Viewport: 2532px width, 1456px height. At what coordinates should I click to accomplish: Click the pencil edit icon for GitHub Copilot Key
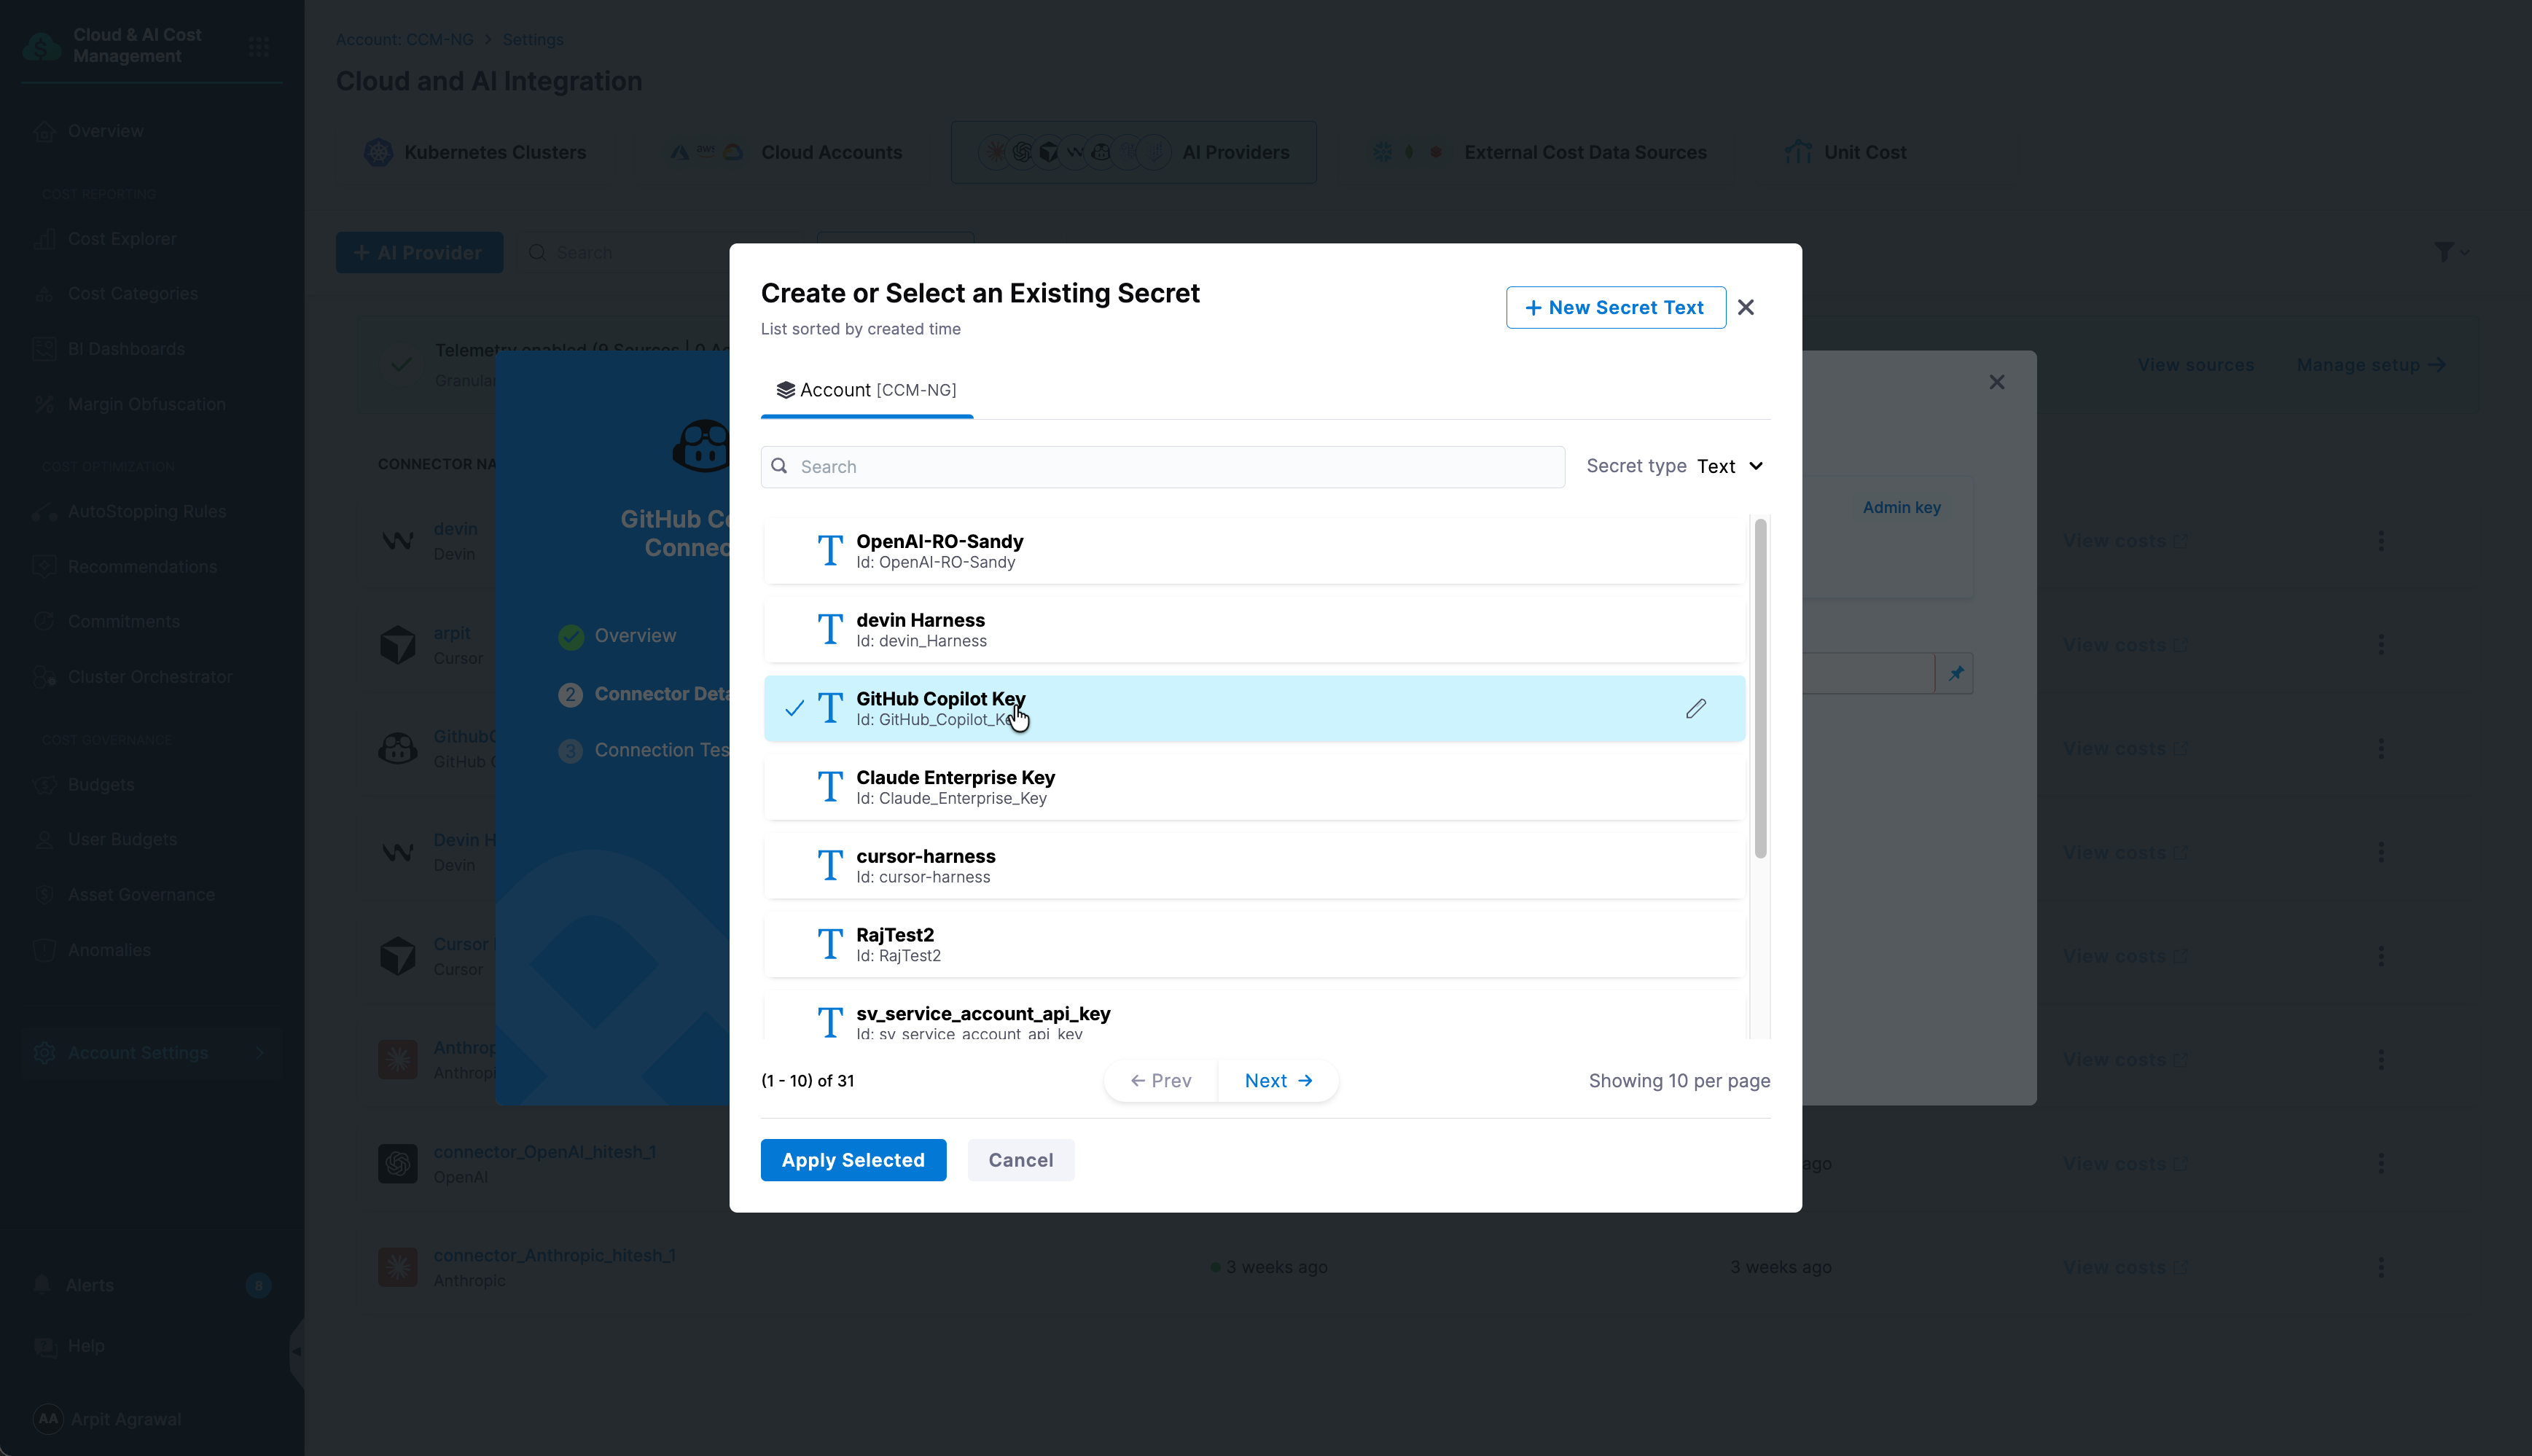[1695, 709]
